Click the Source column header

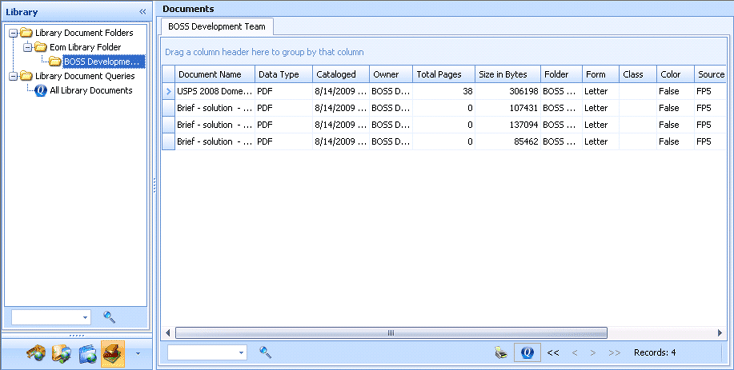(x=711, y=74)
